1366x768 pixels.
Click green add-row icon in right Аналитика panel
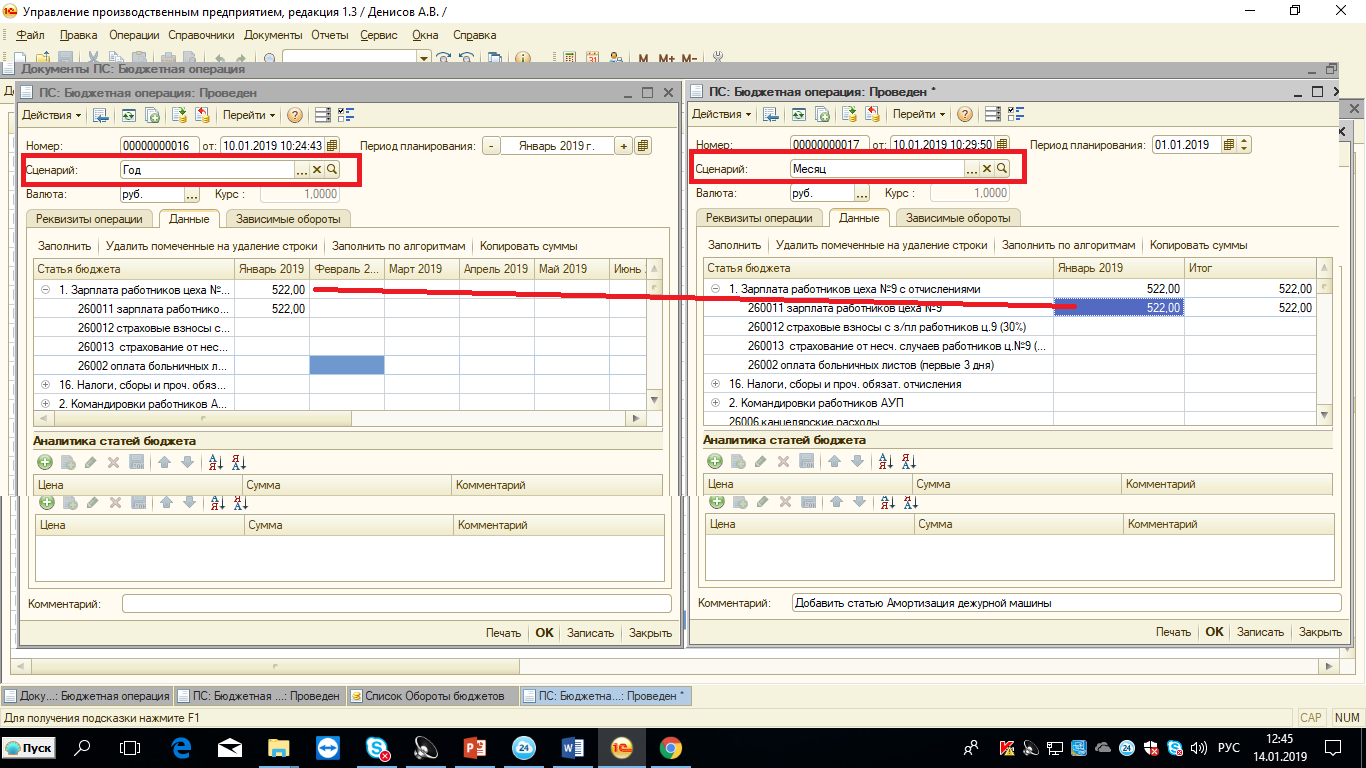715,461
